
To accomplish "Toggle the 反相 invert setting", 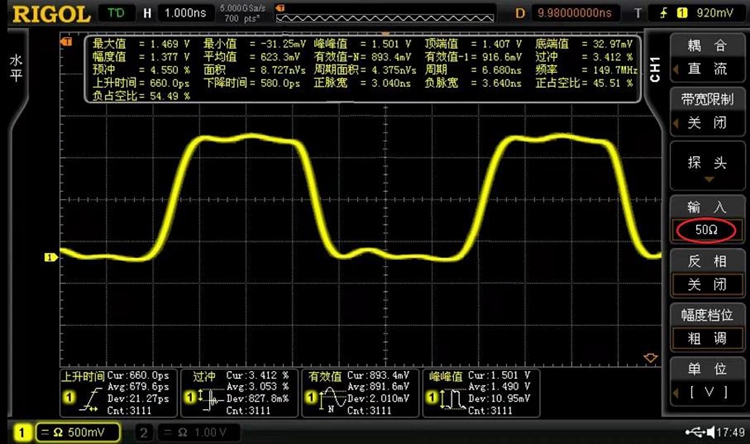I will pos(706,272).
